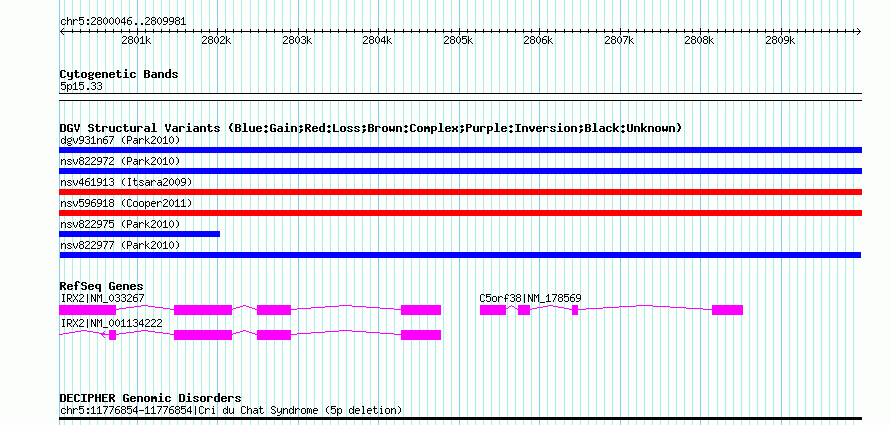Image resolution: width=890 pixels, height=425 pixels.
Task: Click the black Cri du Chat deletion bar
Action: pos(461,419)
